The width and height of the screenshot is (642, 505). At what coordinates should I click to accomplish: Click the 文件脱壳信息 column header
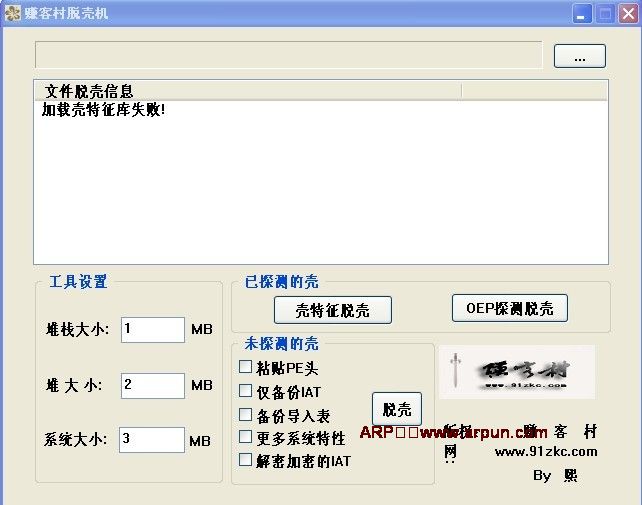point(248,91)
